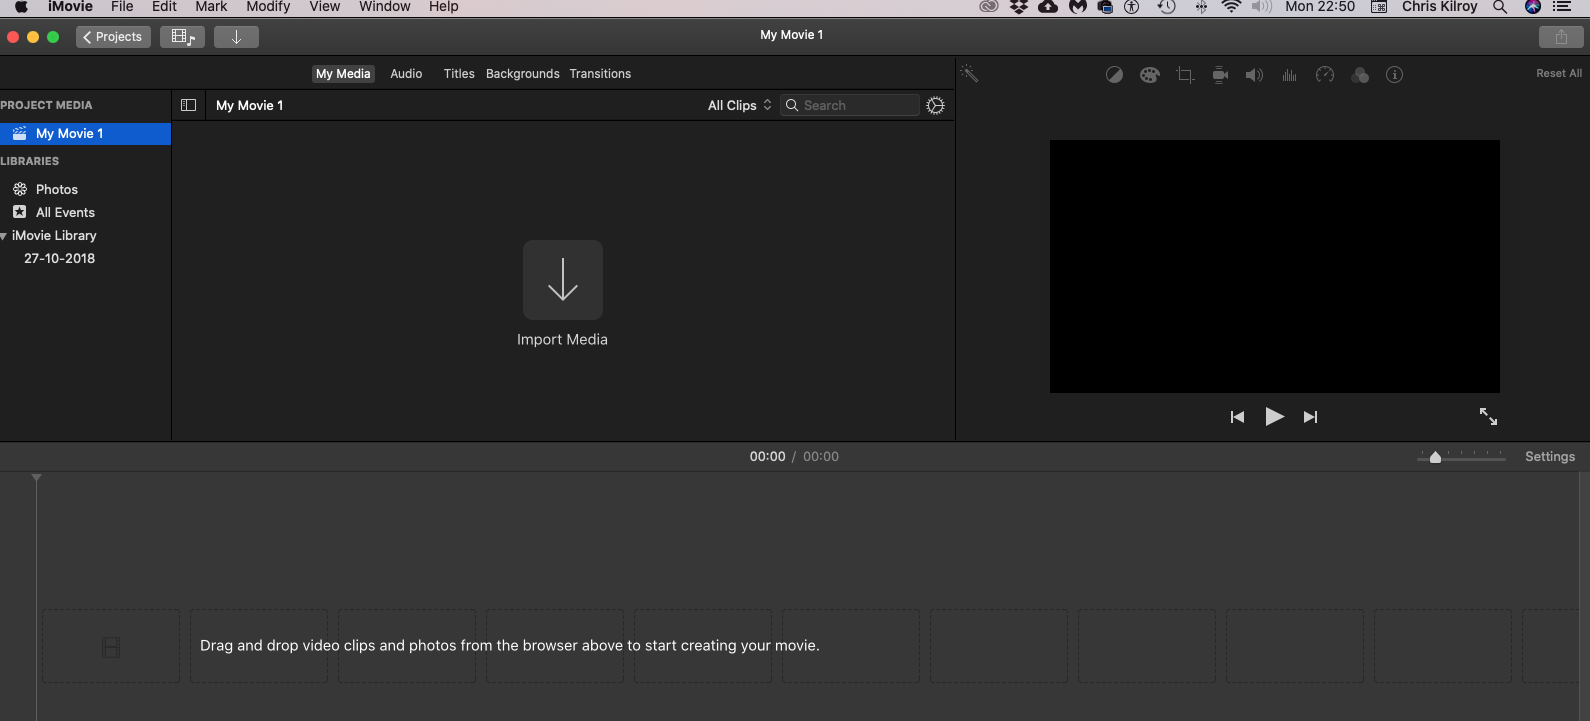Open browser settings gear icon
The height and width of the screenshot is (721, 1590).
[936, 105]
